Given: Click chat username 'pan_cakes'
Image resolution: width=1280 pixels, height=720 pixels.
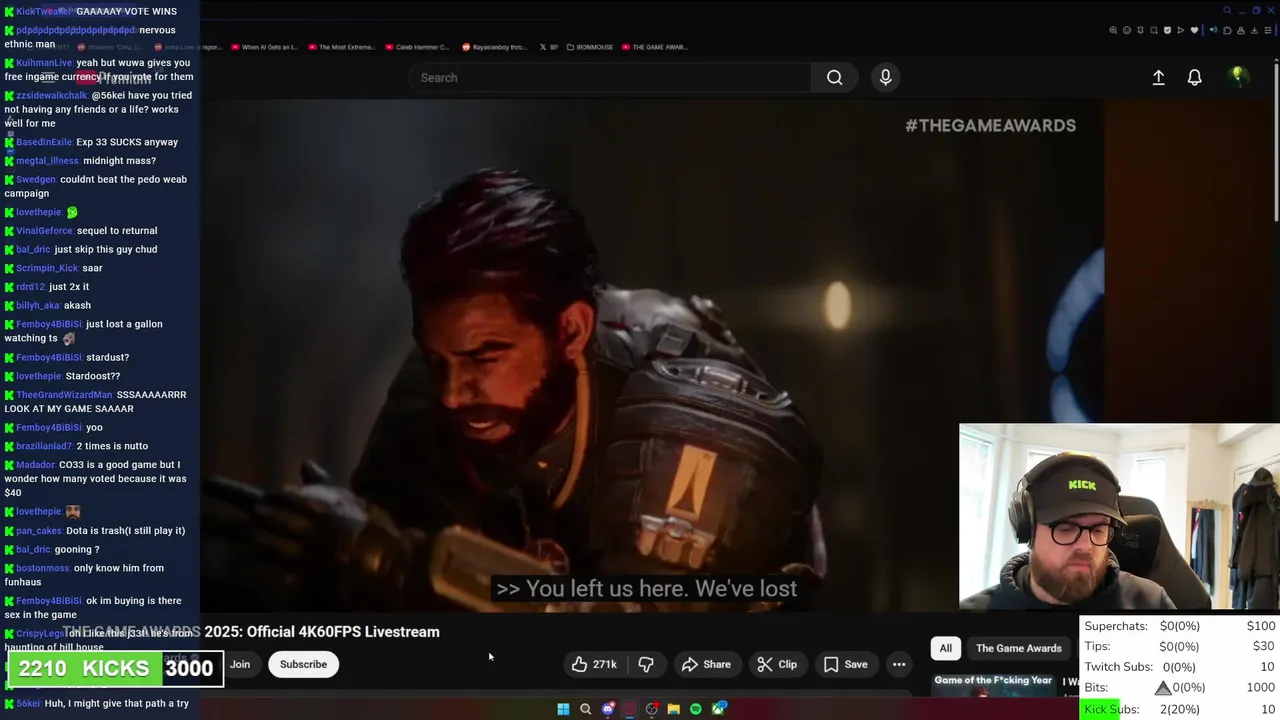Looking at the screenshot, I should [39, 531].
